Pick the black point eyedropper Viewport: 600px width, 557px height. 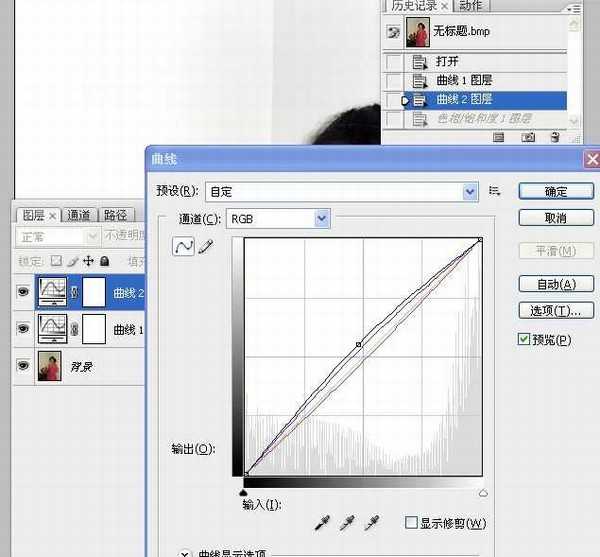pyautogui.click(x=323, y=522)
